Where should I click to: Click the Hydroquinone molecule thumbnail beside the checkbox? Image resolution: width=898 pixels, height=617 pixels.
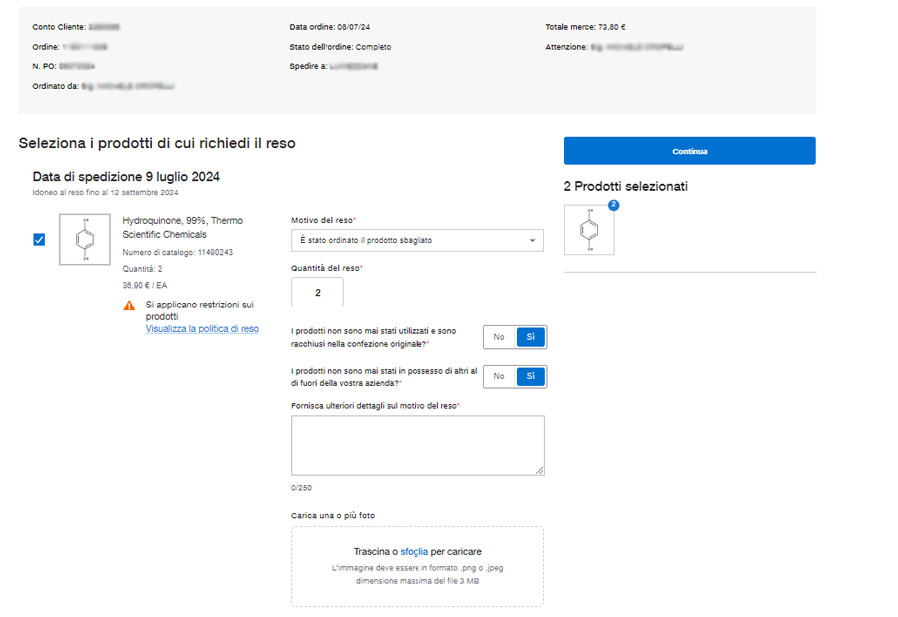pos(85,239)
